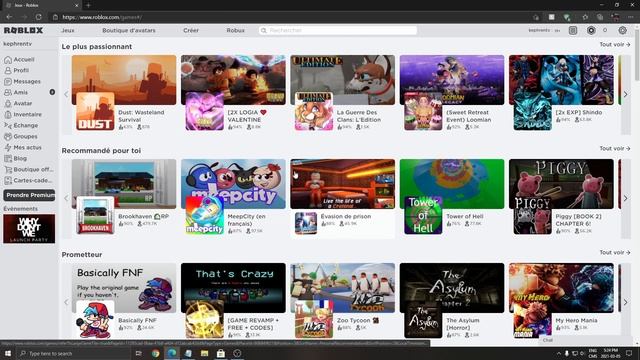The height and width of the screenshot is (360, 640).
Task: Open the settings gear in Roblox header
Action: point(622,31)
